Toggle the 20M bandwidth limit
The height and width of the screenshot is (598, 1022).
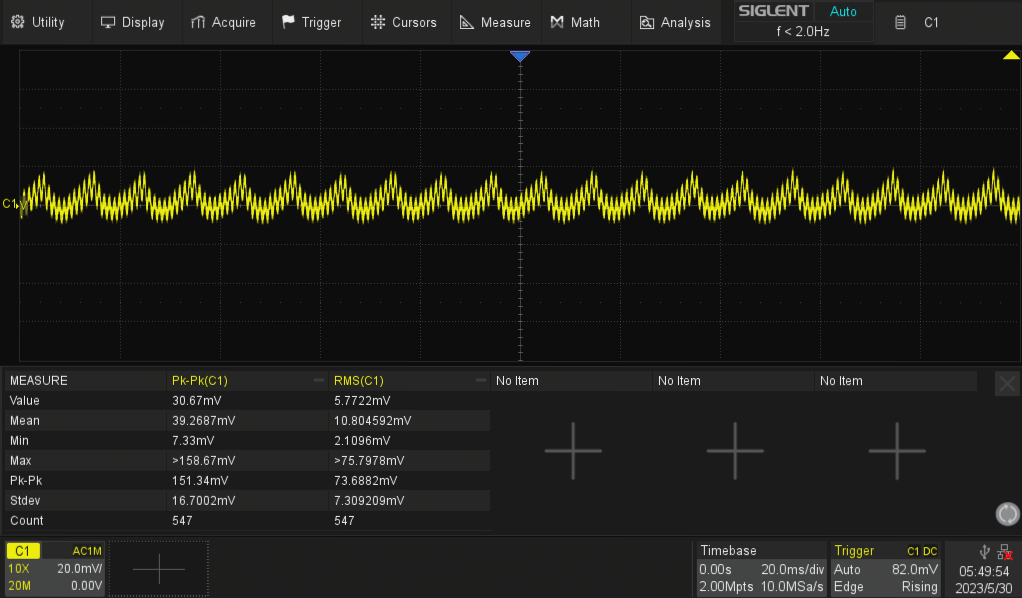click(20, 585)
